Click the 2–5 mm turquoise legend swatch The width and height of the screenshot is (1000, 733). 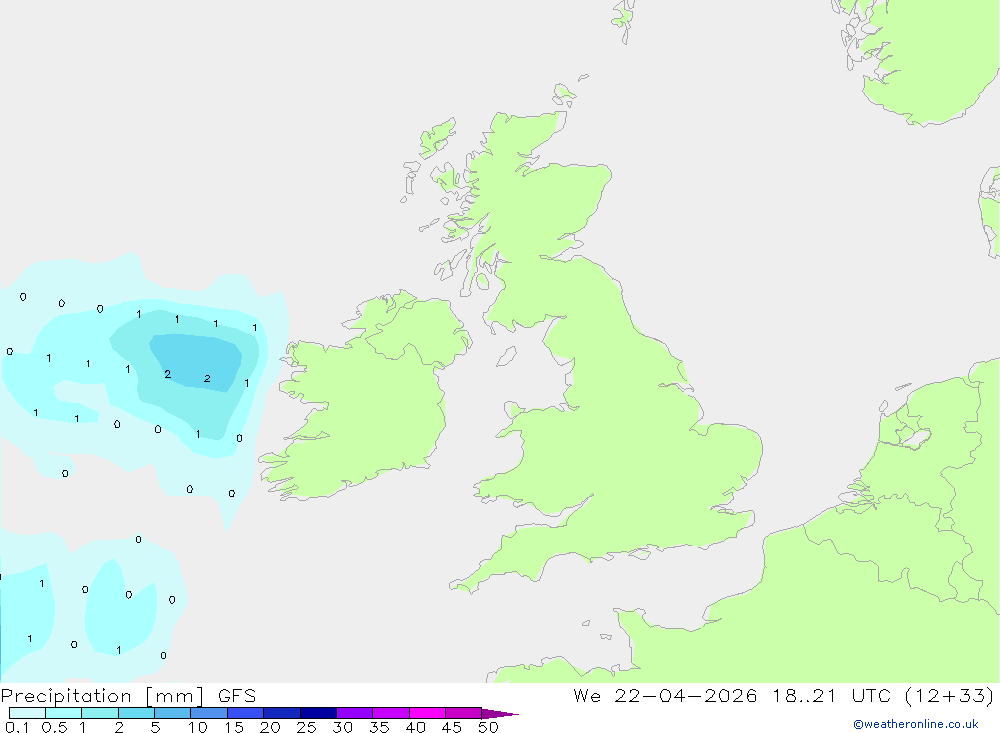pos(136,713)
